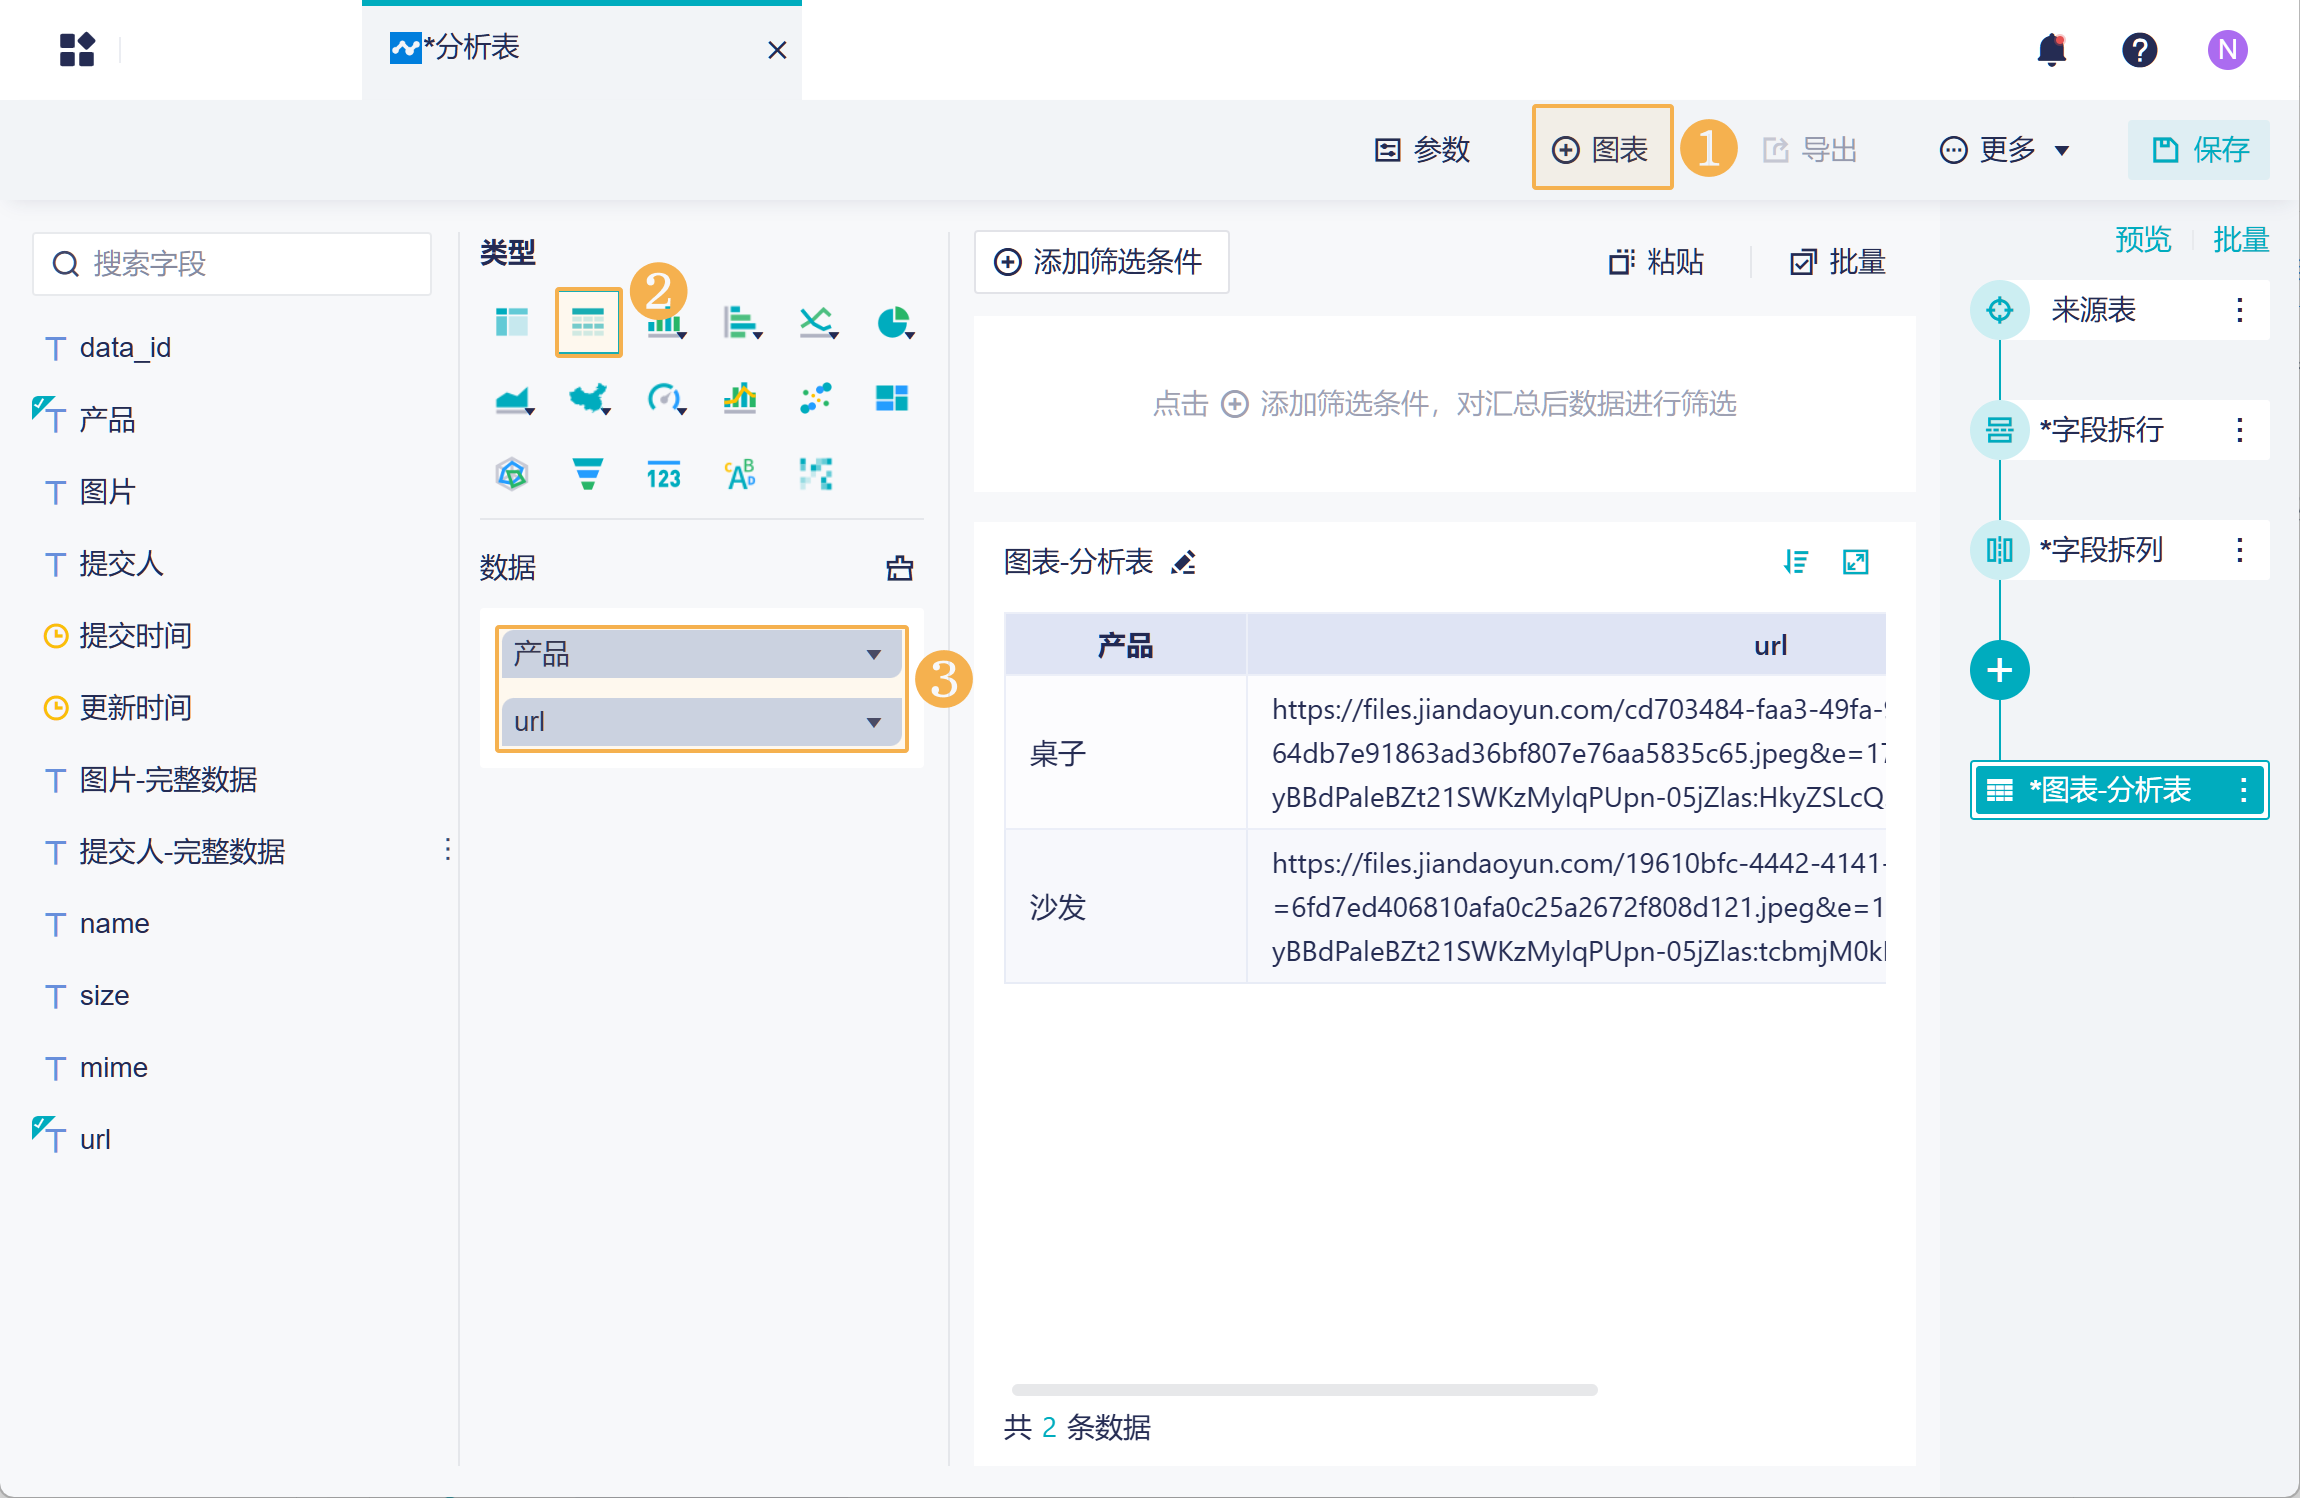Toggle the checked 产品 field in list
Screen dimensions: 2300x1498
point(106,420)
